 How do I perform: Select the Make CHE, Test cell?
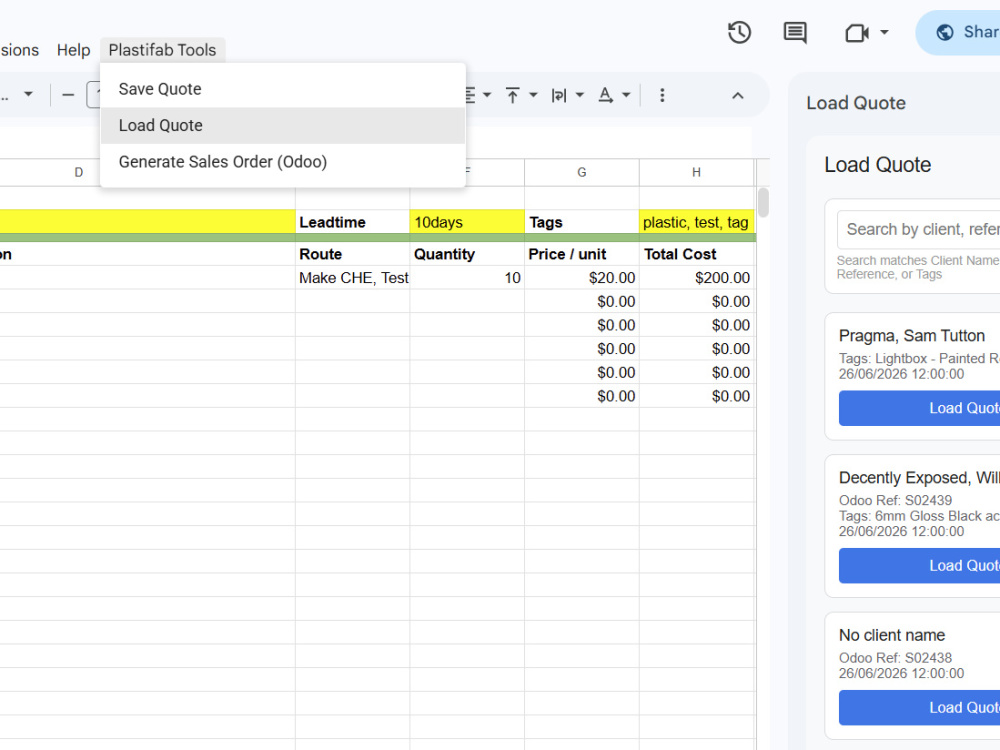point(353,277)
